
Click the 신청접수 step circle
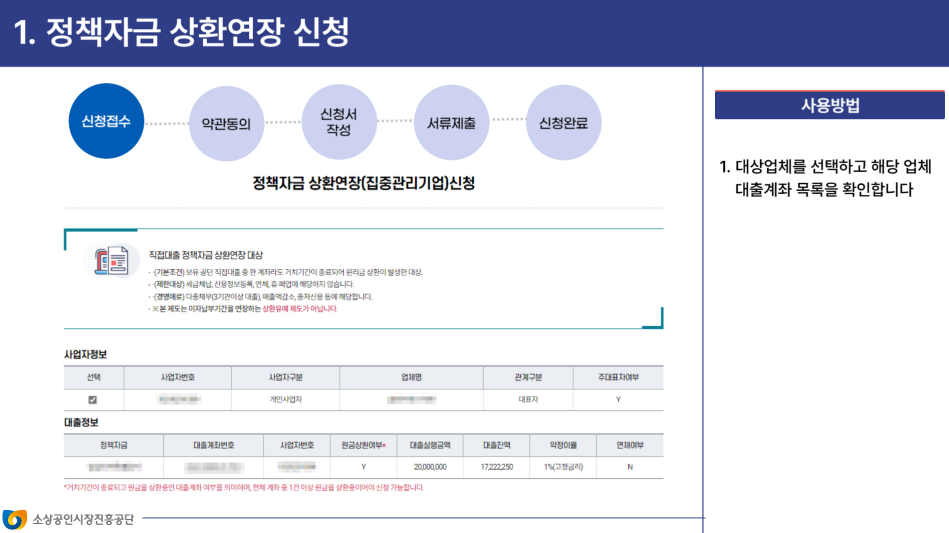coord(106,121)
